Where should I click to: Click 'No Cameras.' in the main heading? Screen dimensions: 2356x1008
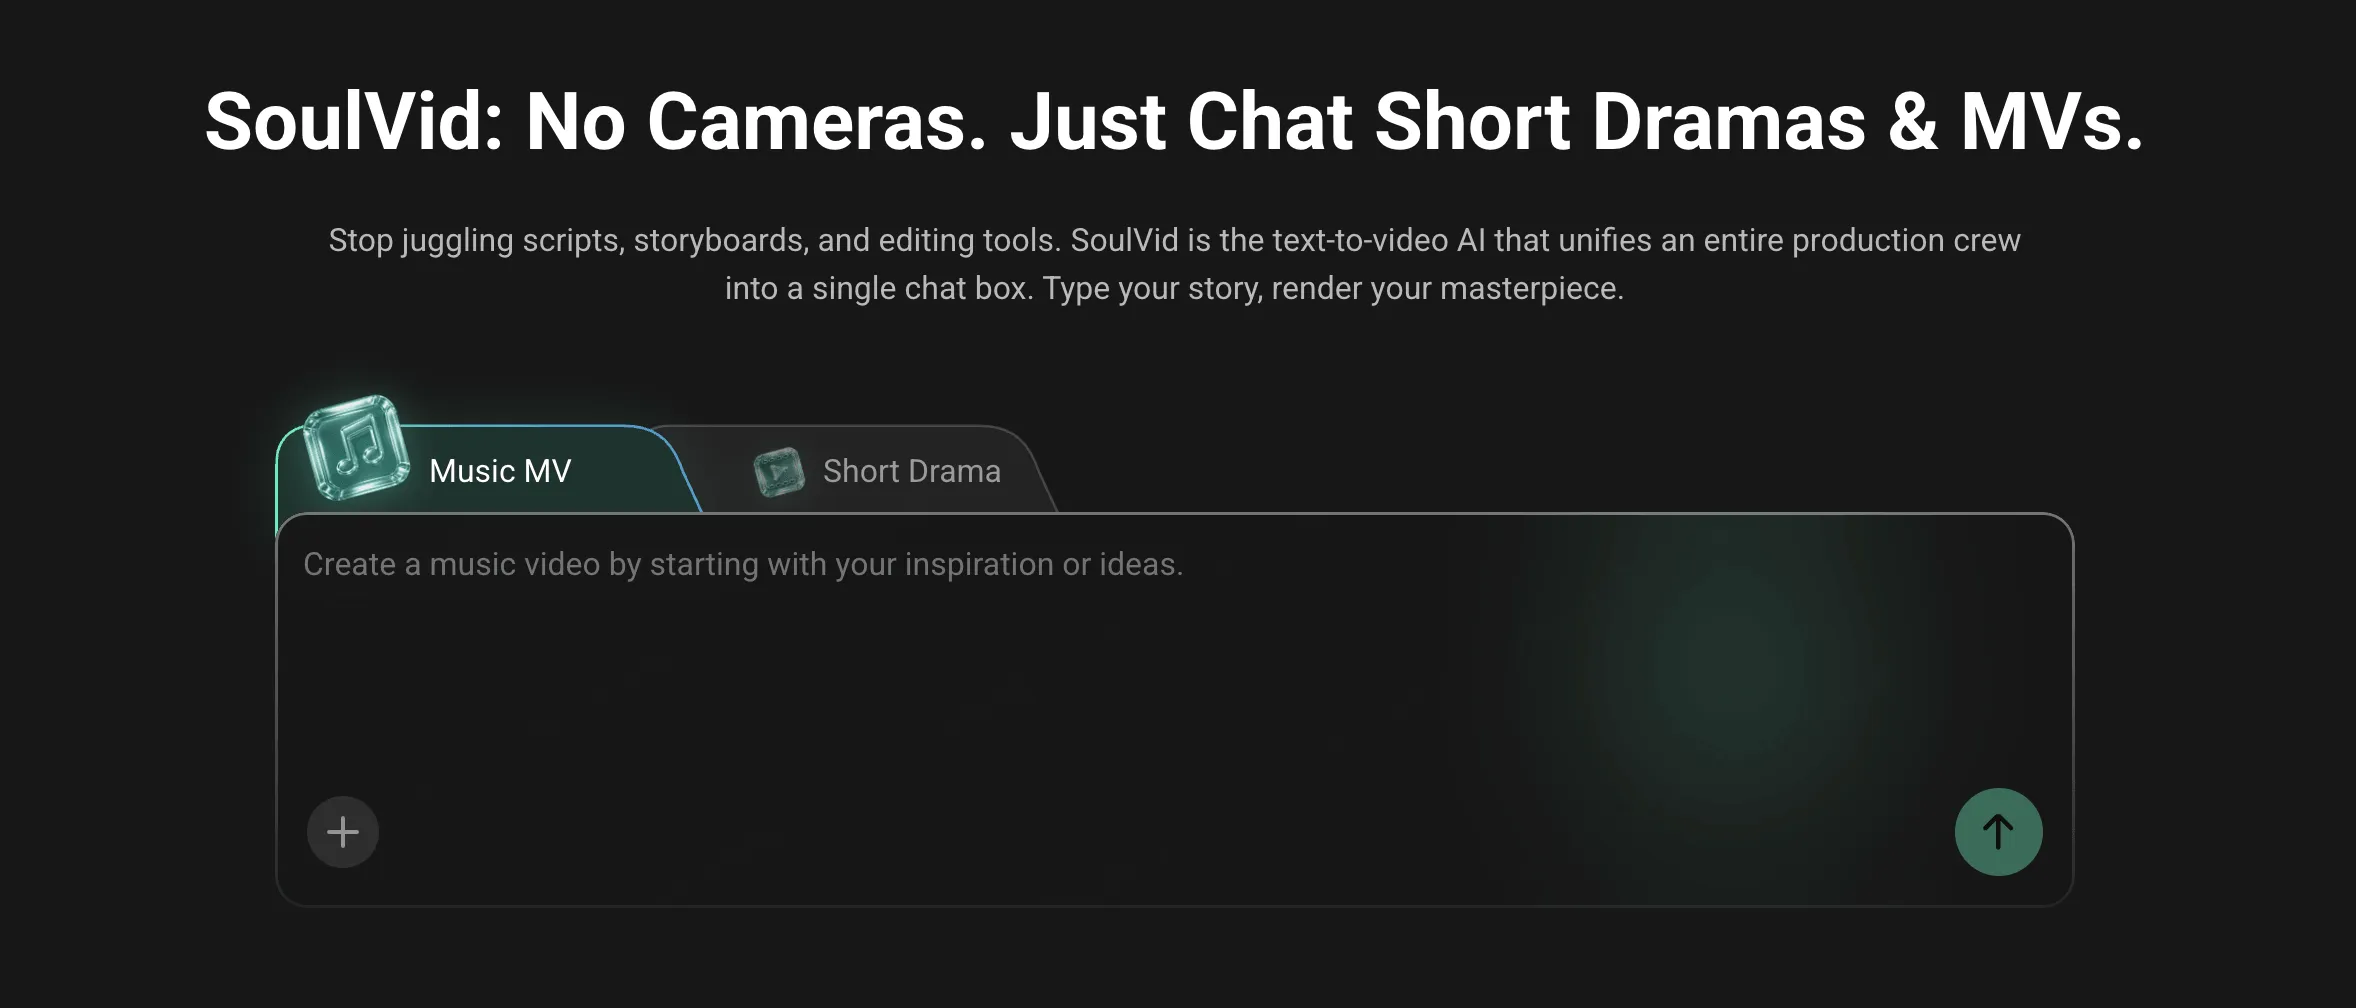[x=757, y=121]
